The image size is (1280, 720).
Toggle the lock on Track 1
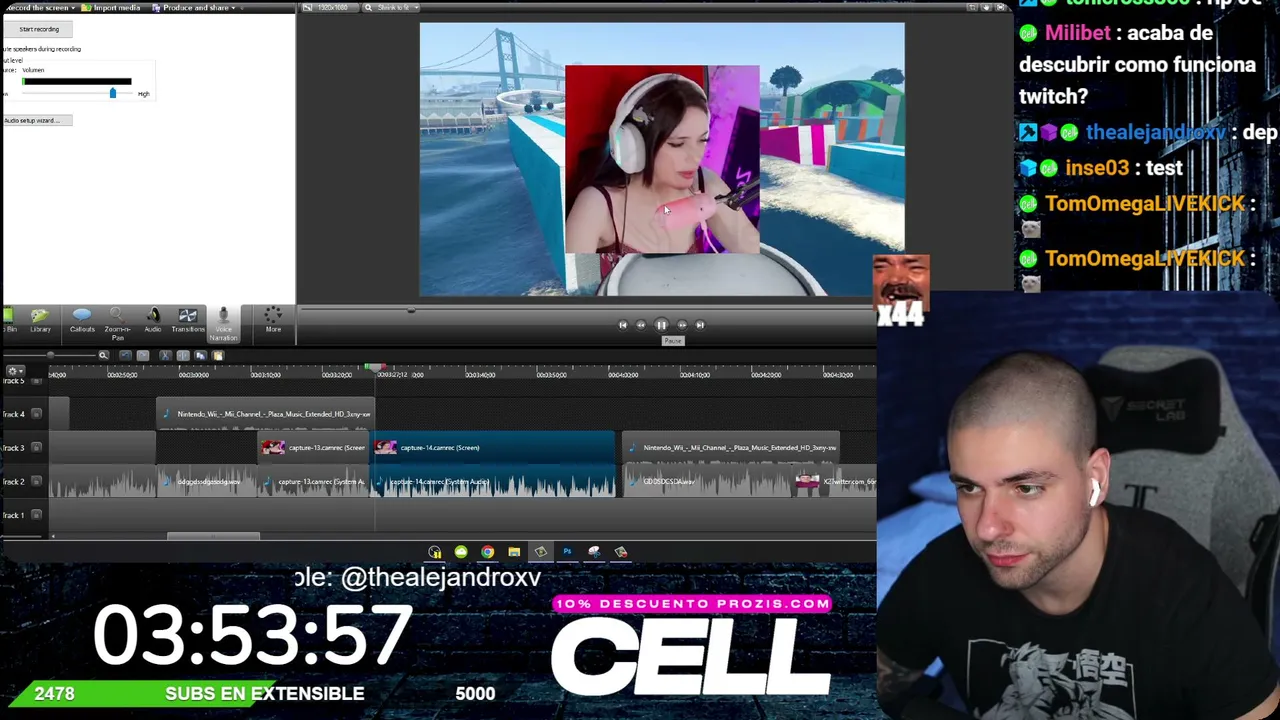click(x=37, y=515)
